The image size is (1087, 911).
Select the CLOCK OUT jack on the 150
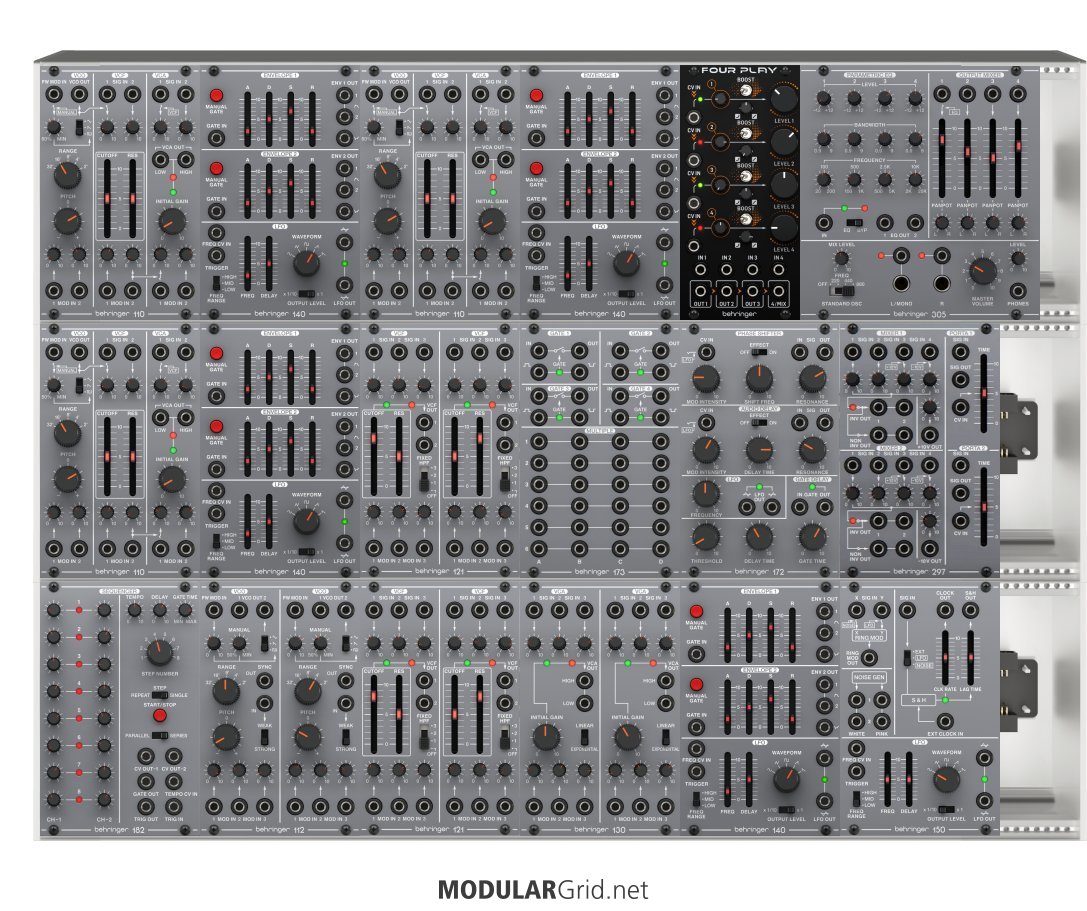click(x=945, y=610)
